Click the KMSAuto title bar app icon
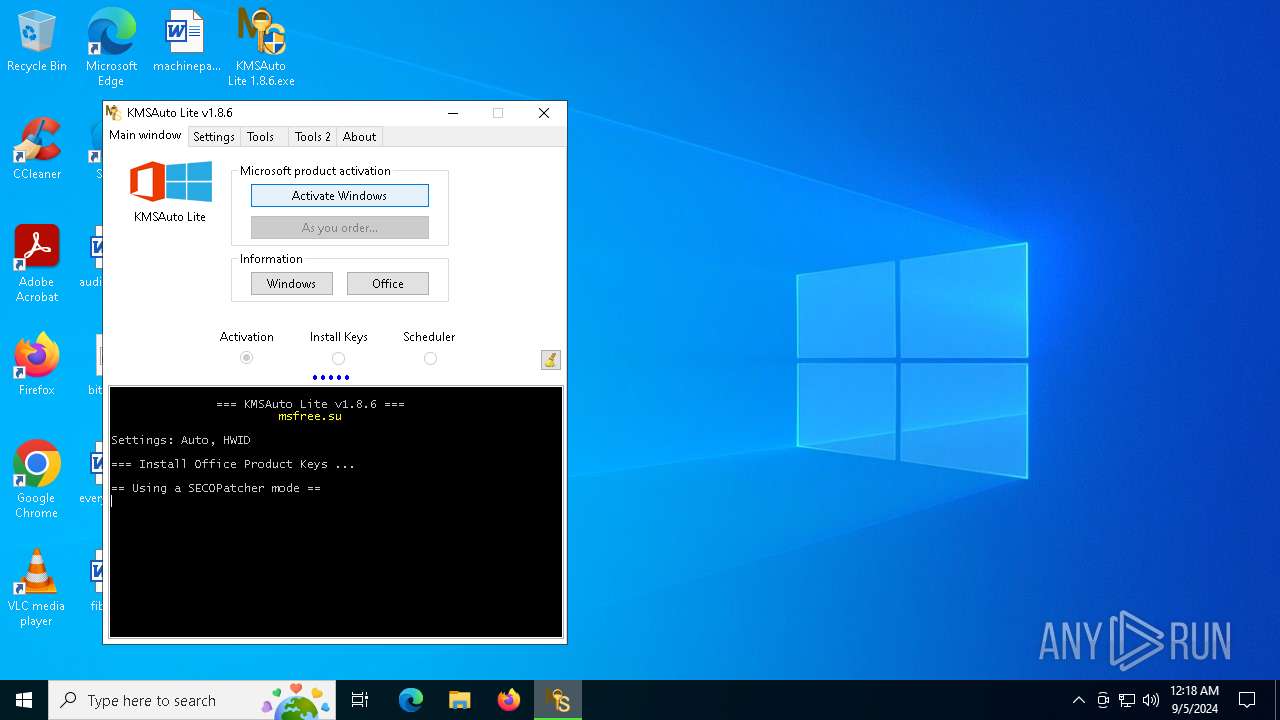The image size is (1280, 720). pyautogui.click(x=113, y=113)
